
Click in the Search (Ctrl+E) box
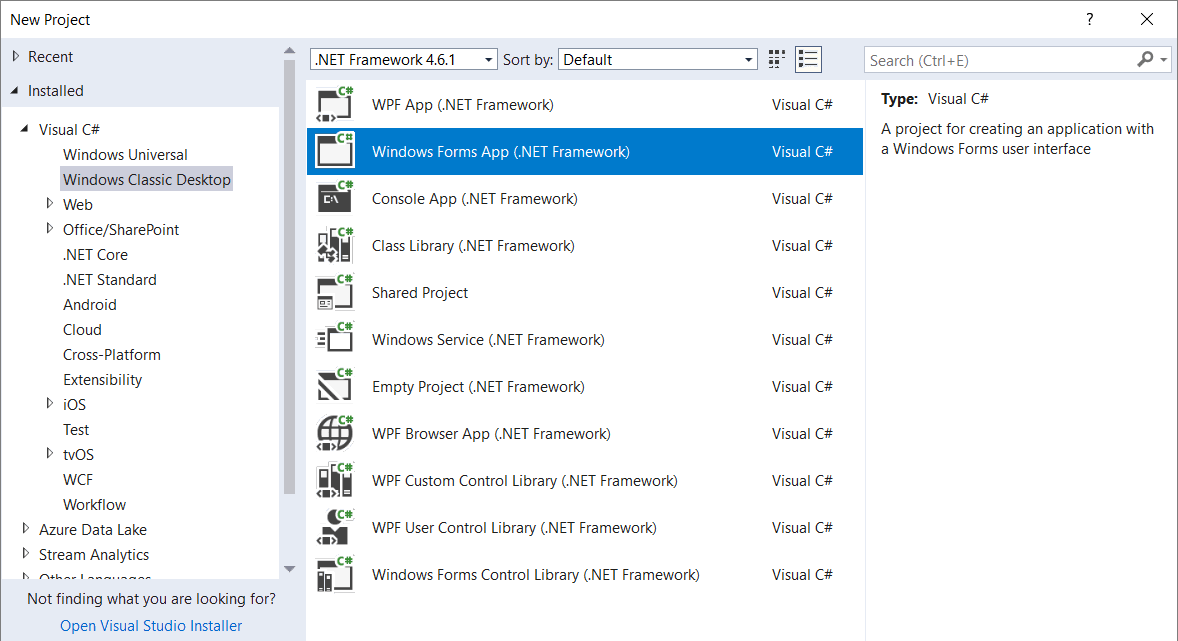pyautogui.click(x=999, y=59)
